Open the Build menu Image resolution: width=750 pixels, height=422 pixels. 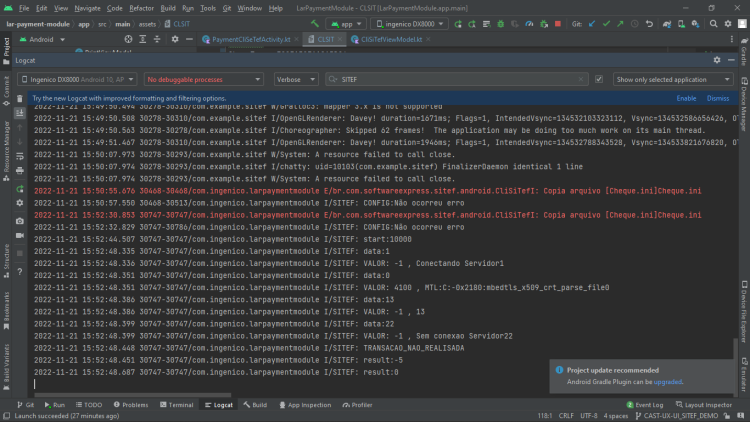coord(168,8)
